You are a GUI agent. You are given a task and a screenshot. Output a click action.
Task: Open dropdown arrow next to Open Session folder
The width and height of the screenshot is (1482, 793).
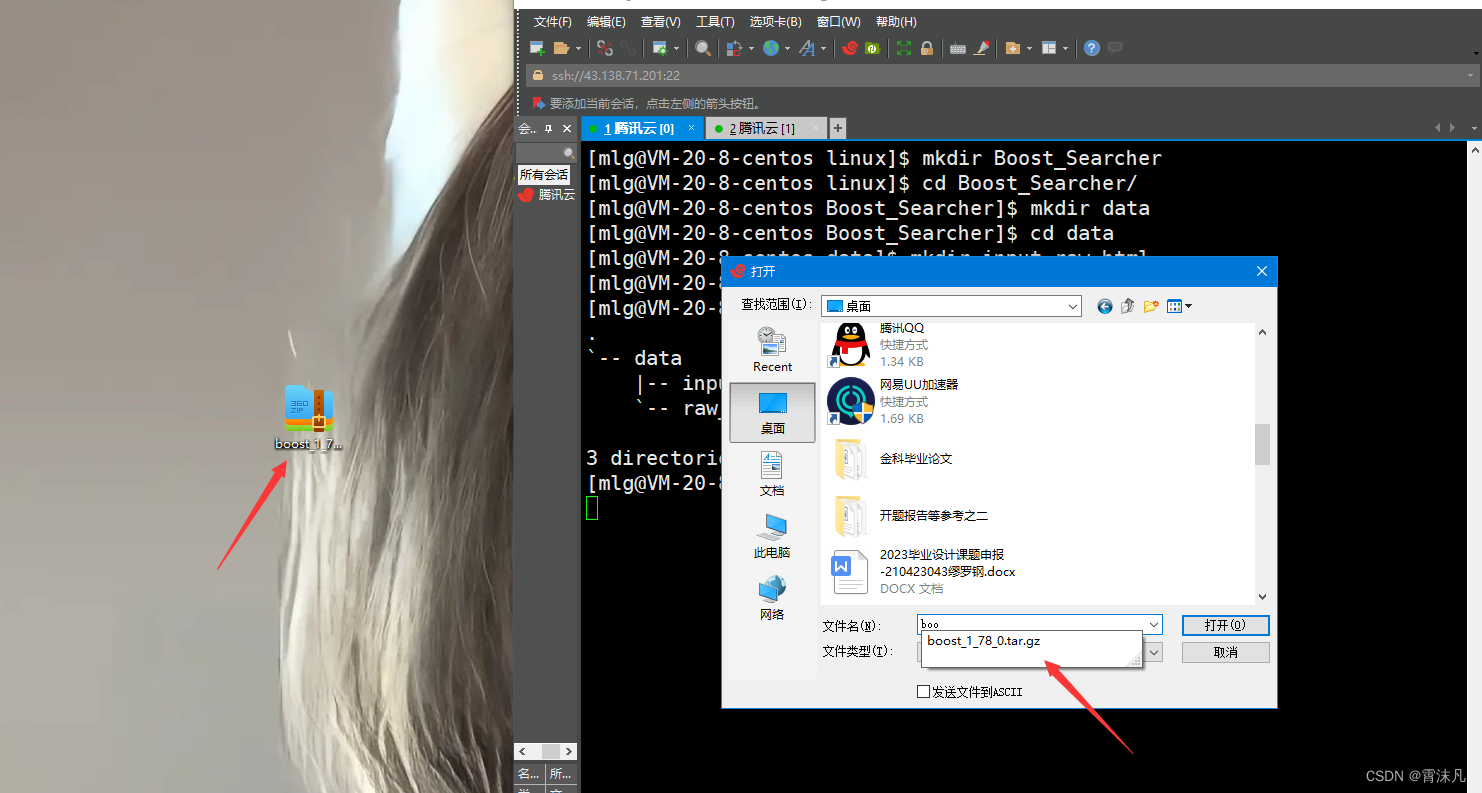pyautogui.click(x=578, y=48)
